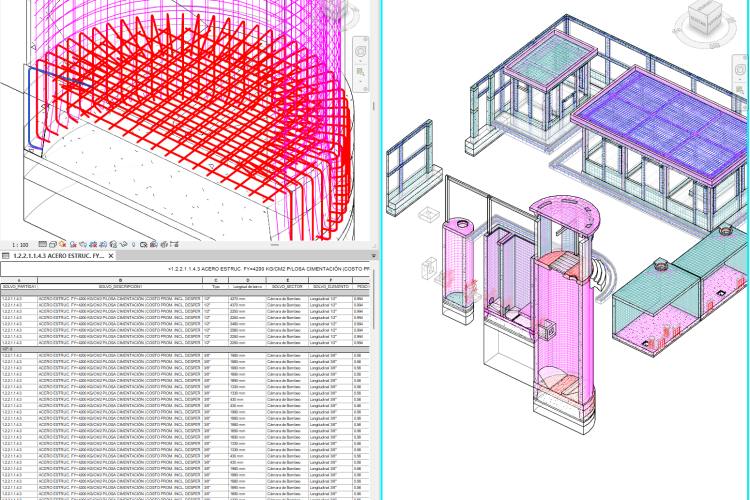Click the splitter grip below rebar view
This screenshot has height=500, width=750.
click(275, 244)
